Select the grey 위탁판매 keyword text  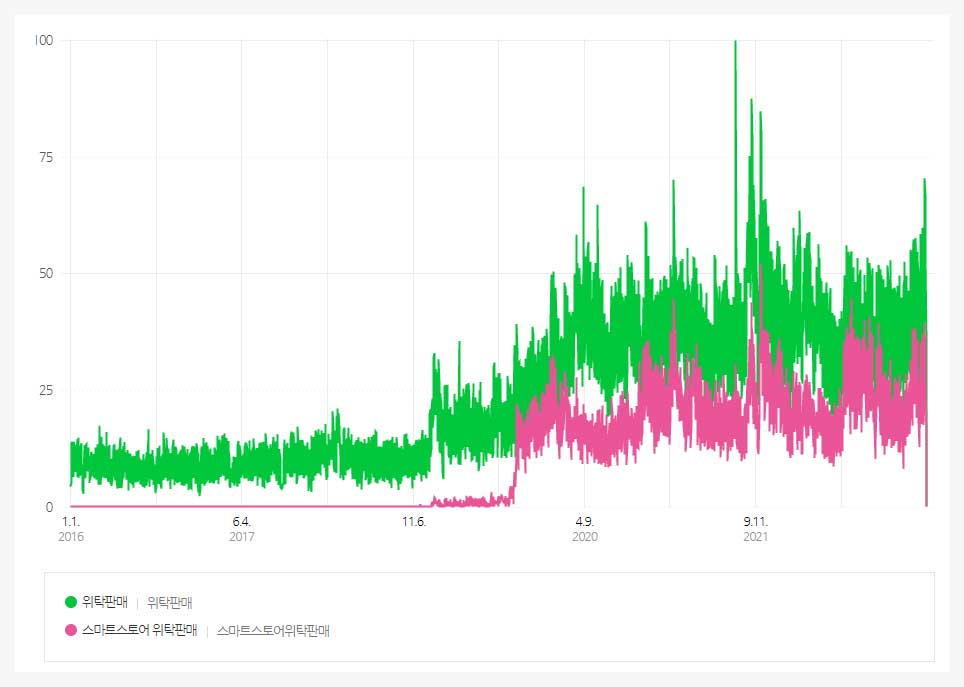pos(169,602)
